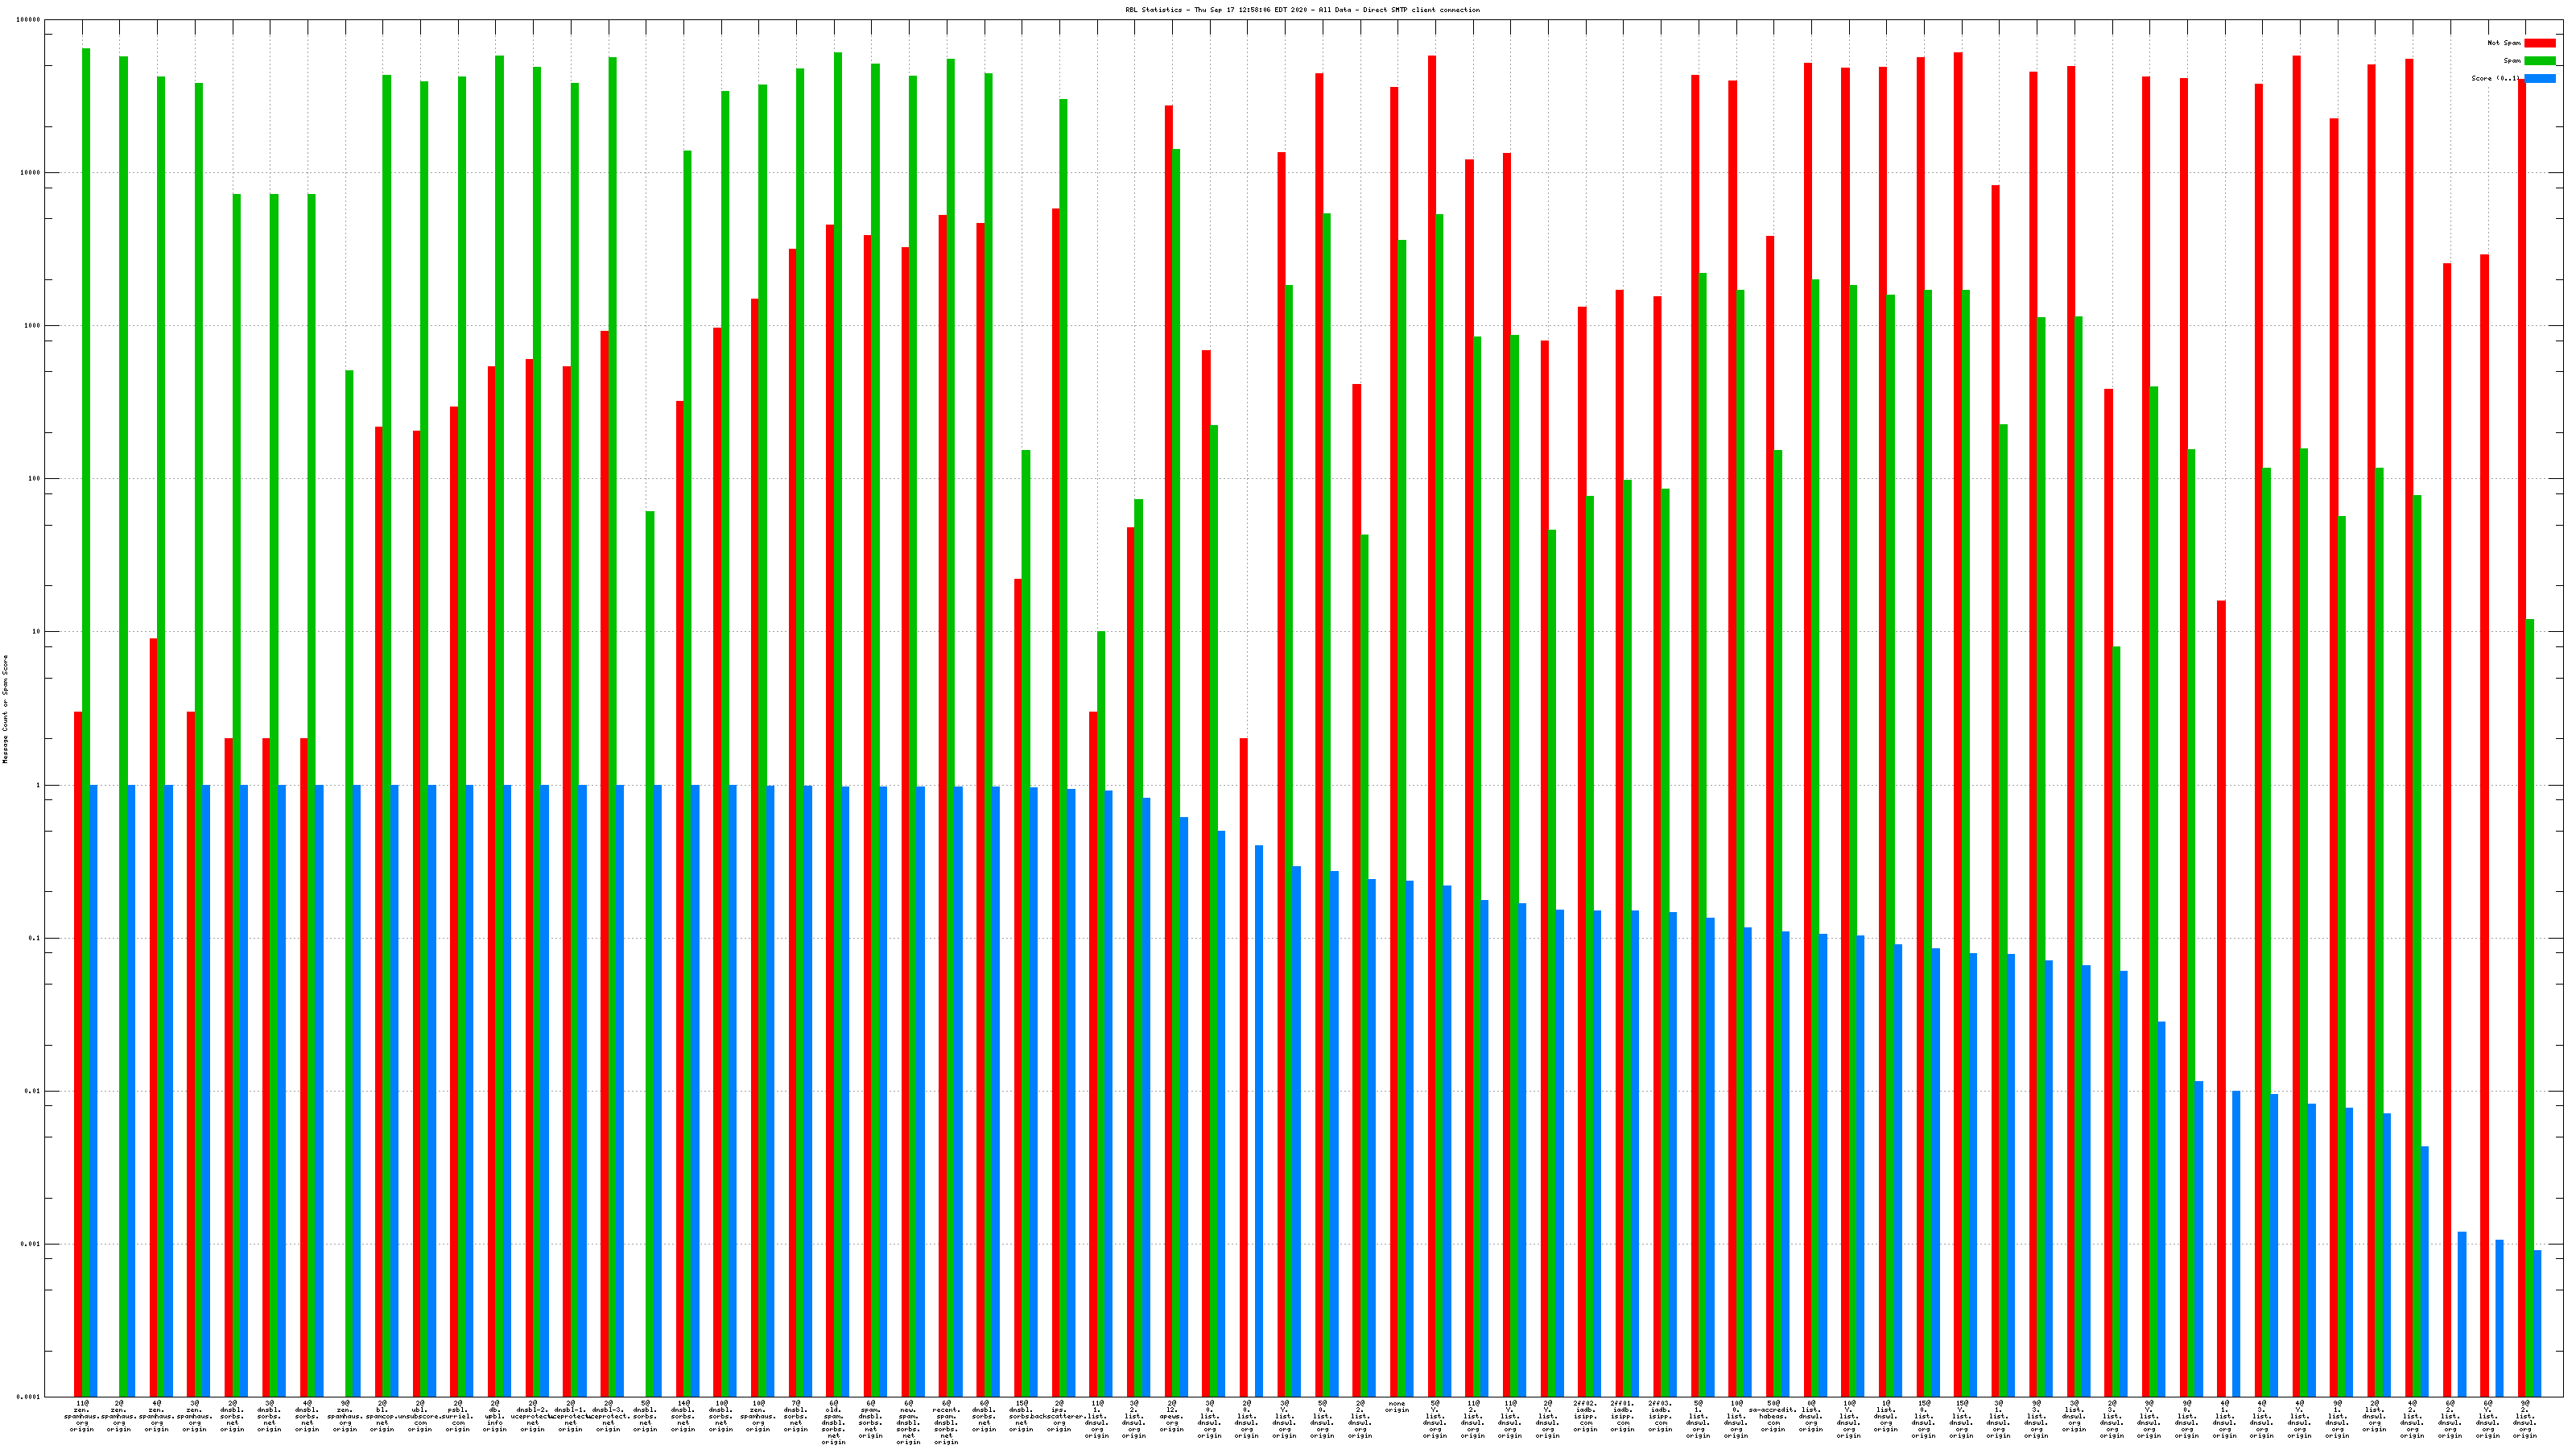Click the 'db.wpbl.info' x-axis label
Viewport: 2576px width, 1449px height.
point(495,1416)
